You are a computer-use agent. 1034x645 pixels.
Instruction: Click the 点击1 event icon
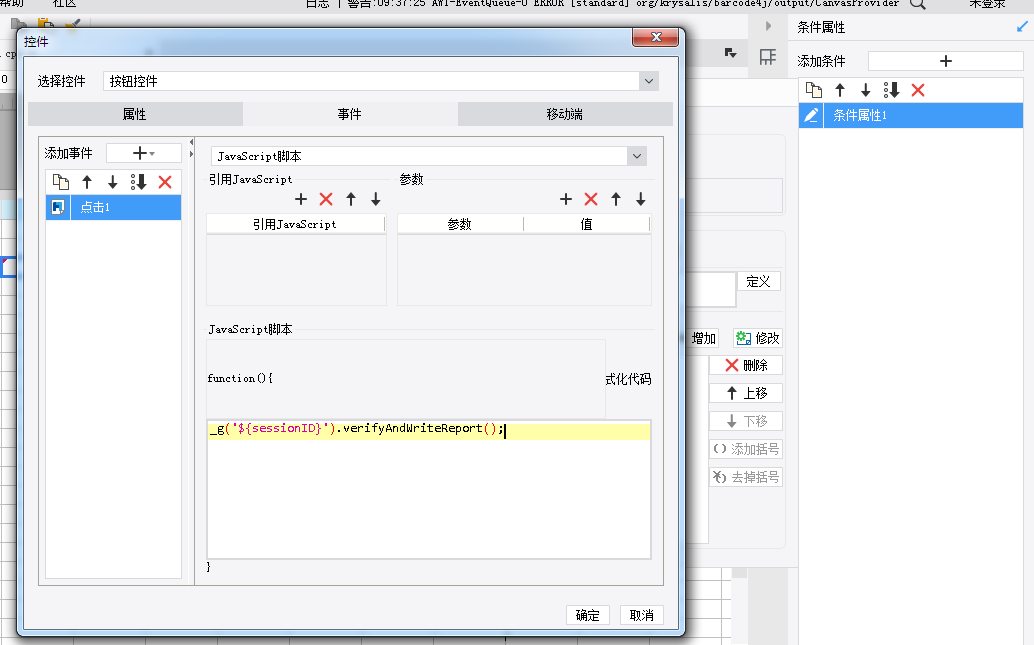(58, 207)
